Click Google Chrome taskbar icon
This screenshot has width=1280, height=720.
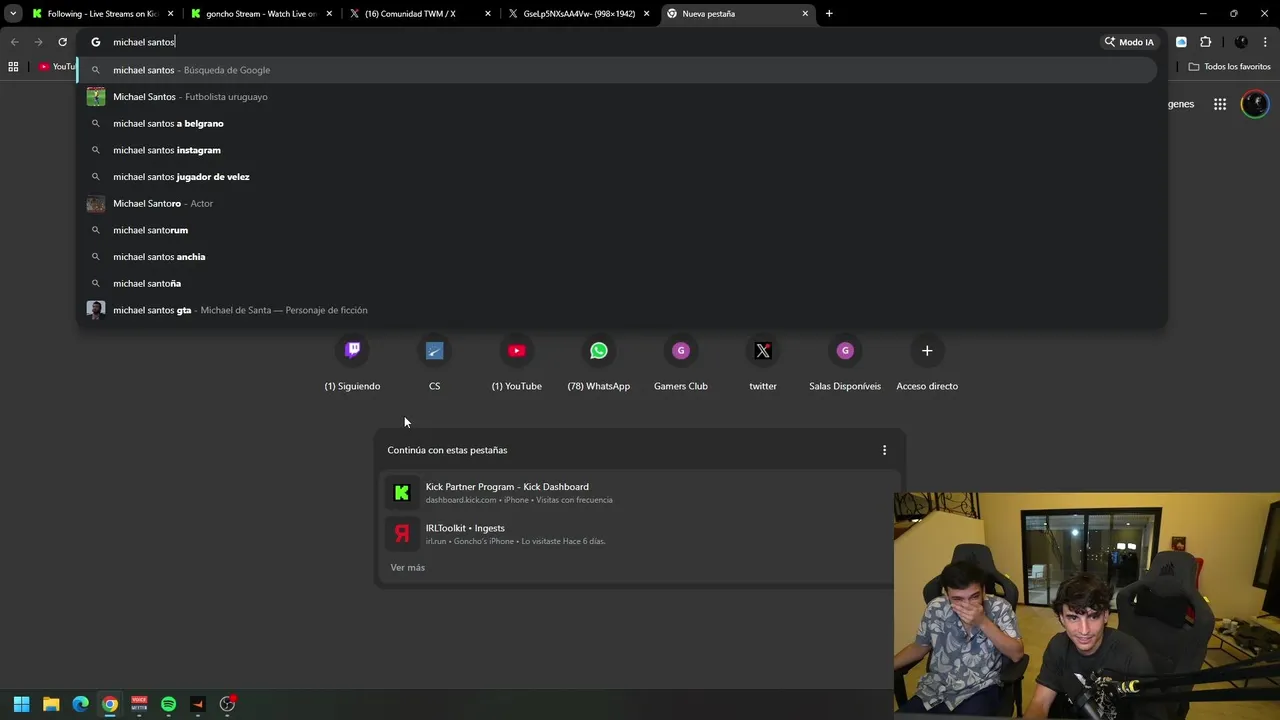point(110,704)
